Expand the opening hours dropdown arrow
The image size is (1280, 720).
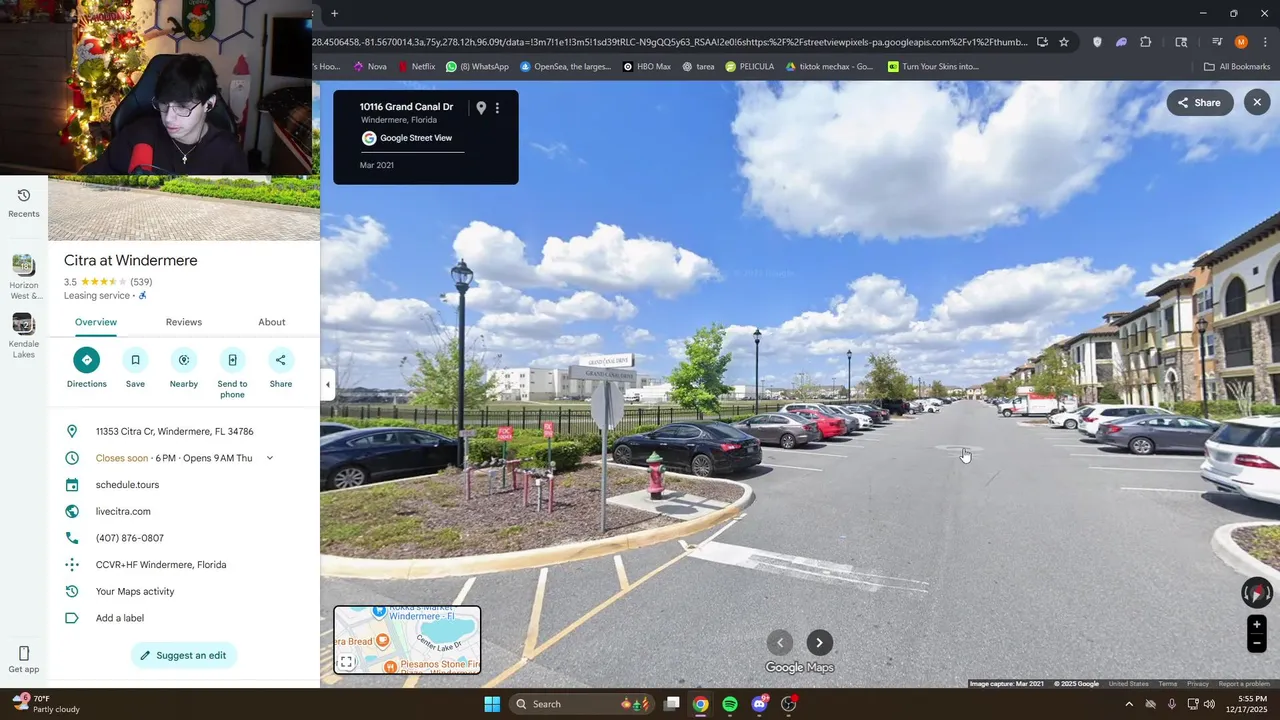tap(269, 458)
